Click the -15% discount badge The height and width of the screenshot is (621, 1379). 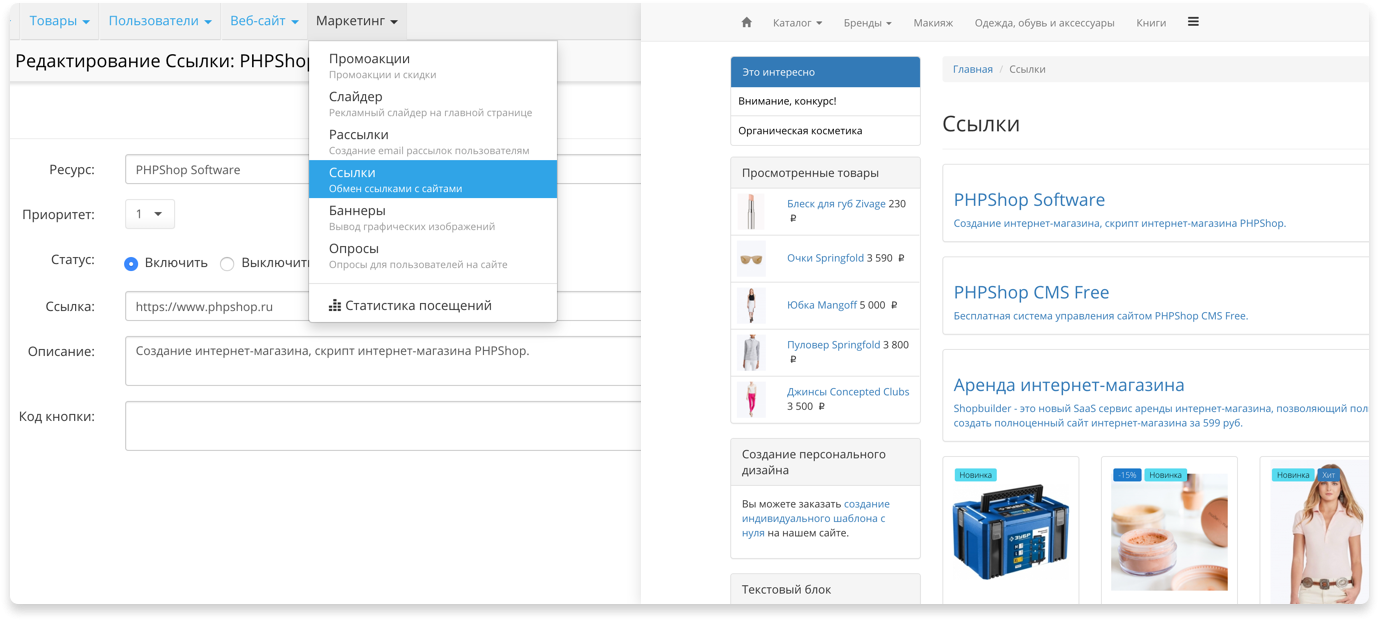[x=1127, y=475]
